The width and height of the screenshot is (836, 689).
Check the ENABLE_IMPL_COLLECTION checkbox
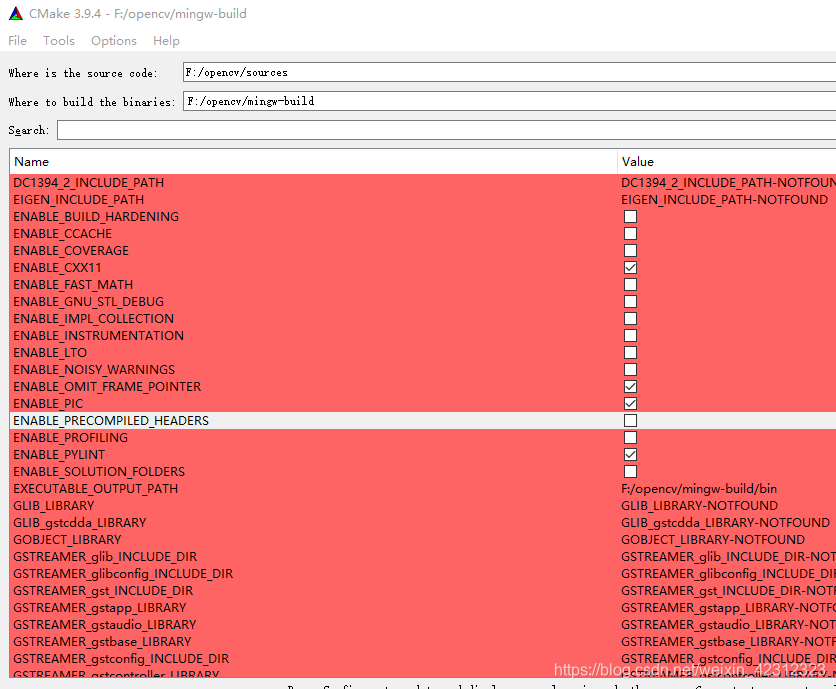(x=630, y=319)
